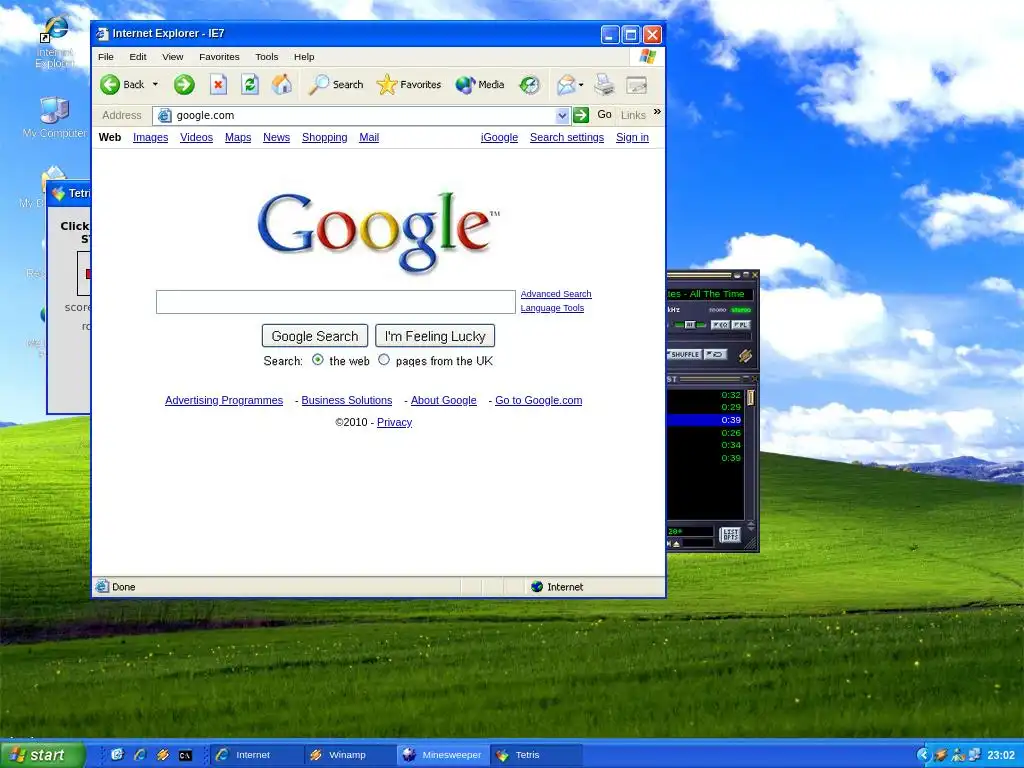The image size is (1024, 768).
Task: Open the Language Tools link
Action: (552, 308)
